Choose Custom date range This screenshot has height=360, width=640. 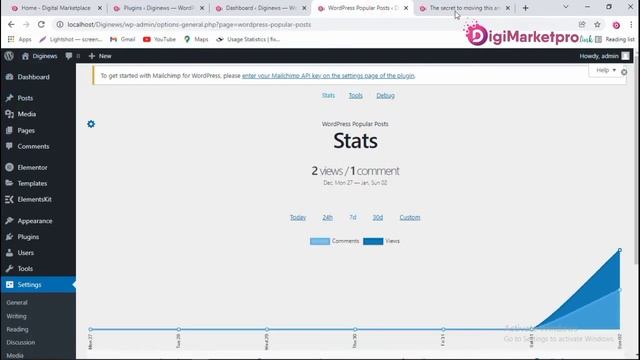[410, 218]
